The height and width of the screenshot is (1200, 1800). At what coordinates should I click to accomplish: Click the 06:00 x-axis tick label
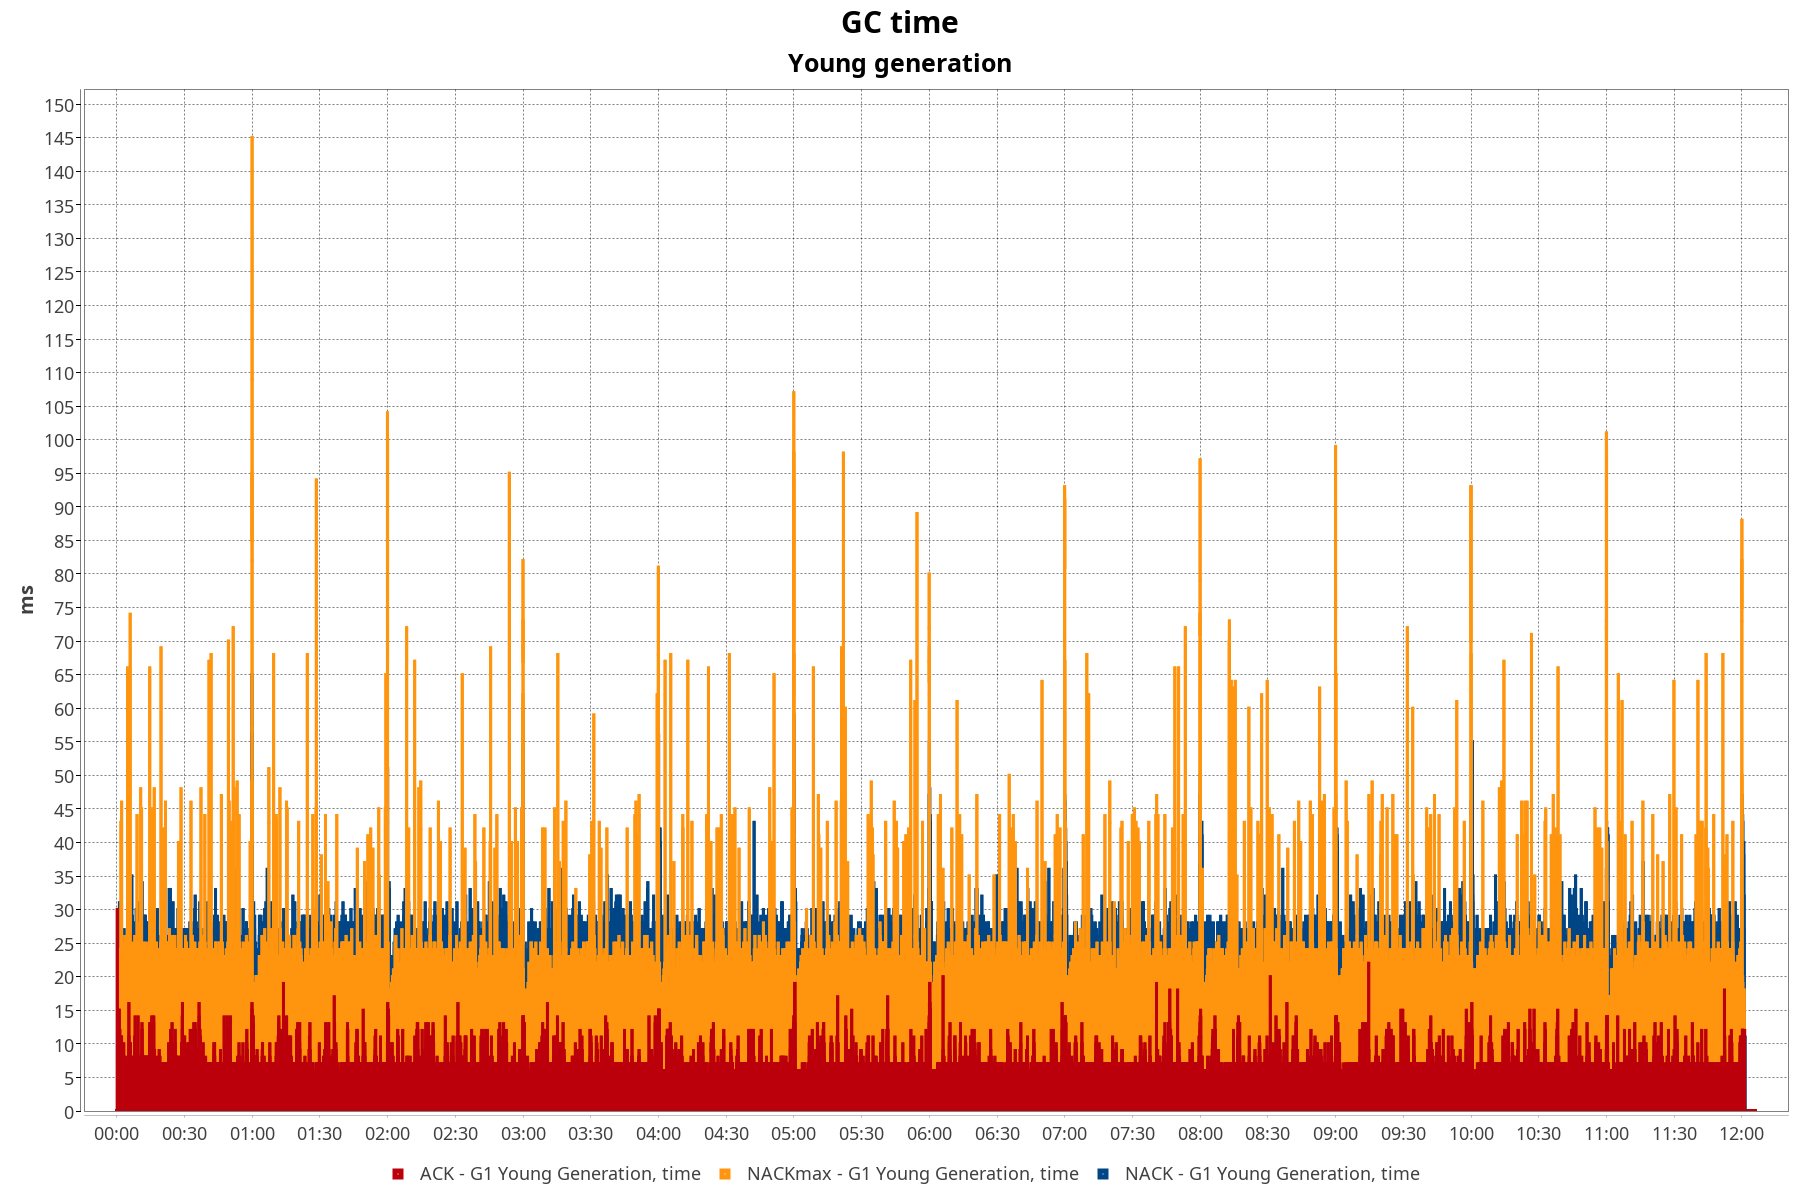pos(929,1134)
